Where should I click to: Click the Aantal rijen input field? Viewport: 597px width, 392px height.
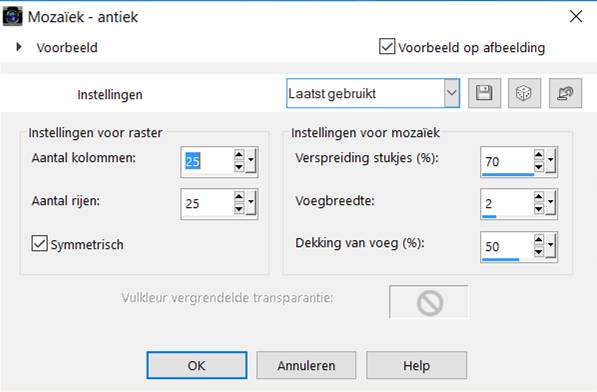208,204
